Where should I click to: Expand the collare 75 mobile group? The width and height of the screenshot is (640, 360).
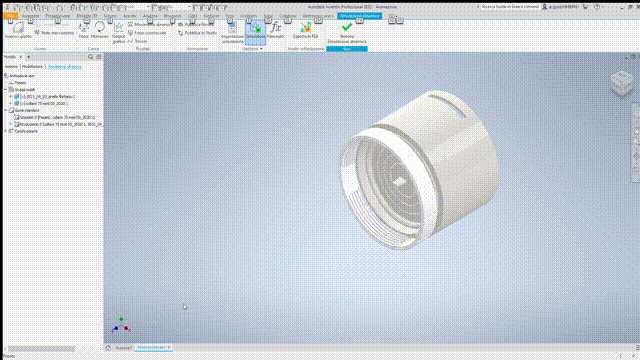11,104
